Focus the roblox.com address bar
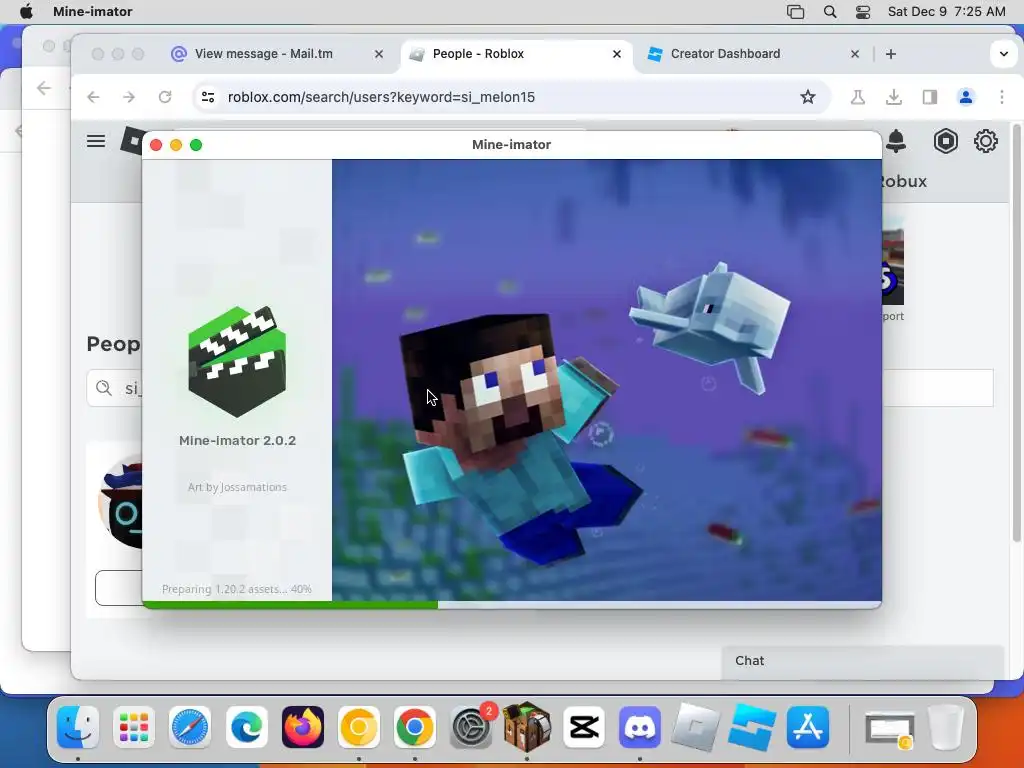1024x768 pixels. 511,97
